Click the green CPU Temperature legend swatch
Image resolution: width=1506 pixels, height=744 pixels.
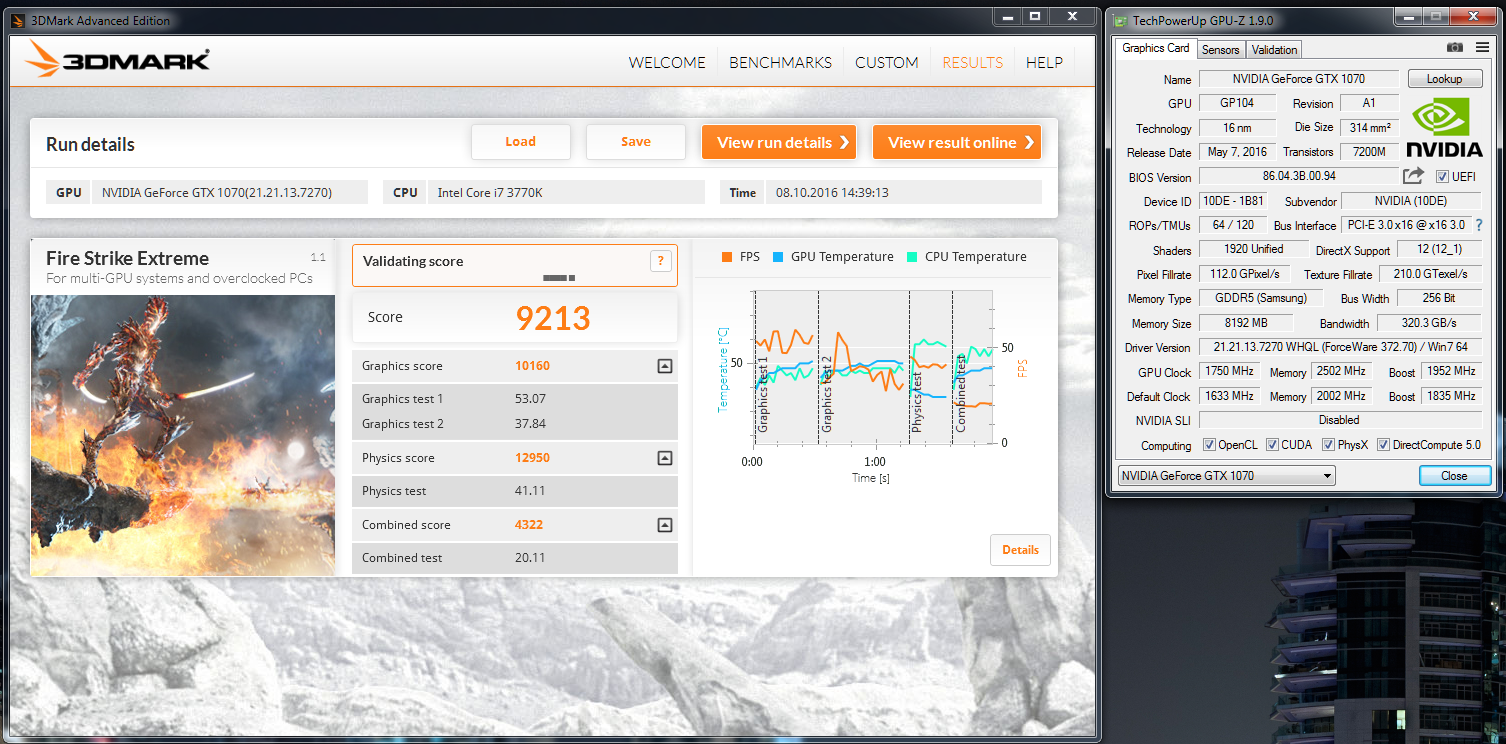pos(912,257)
